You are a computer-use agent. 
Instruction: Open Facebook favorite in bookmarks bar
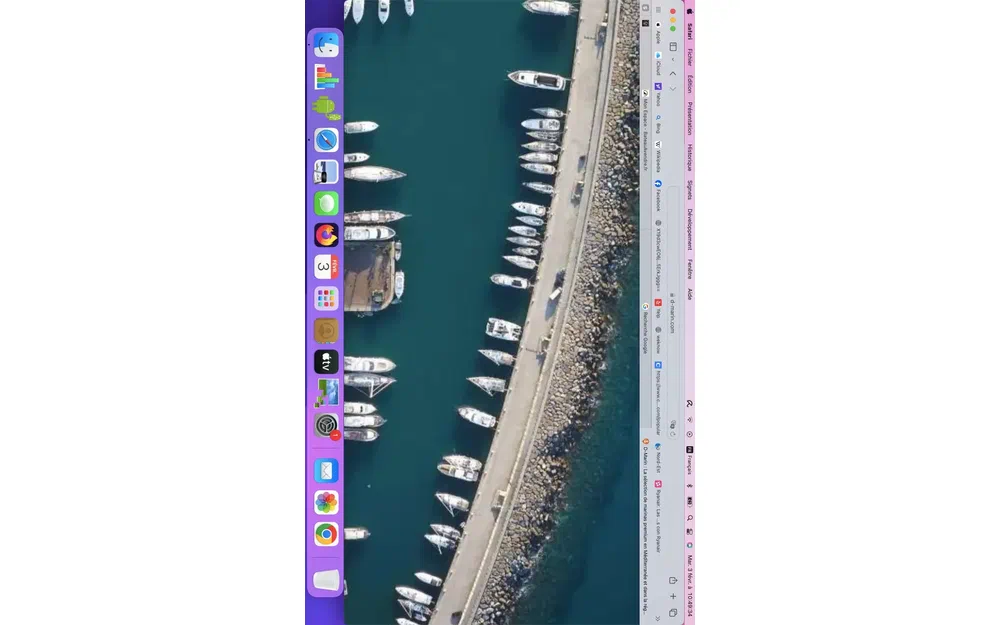(x=658, y=197)
